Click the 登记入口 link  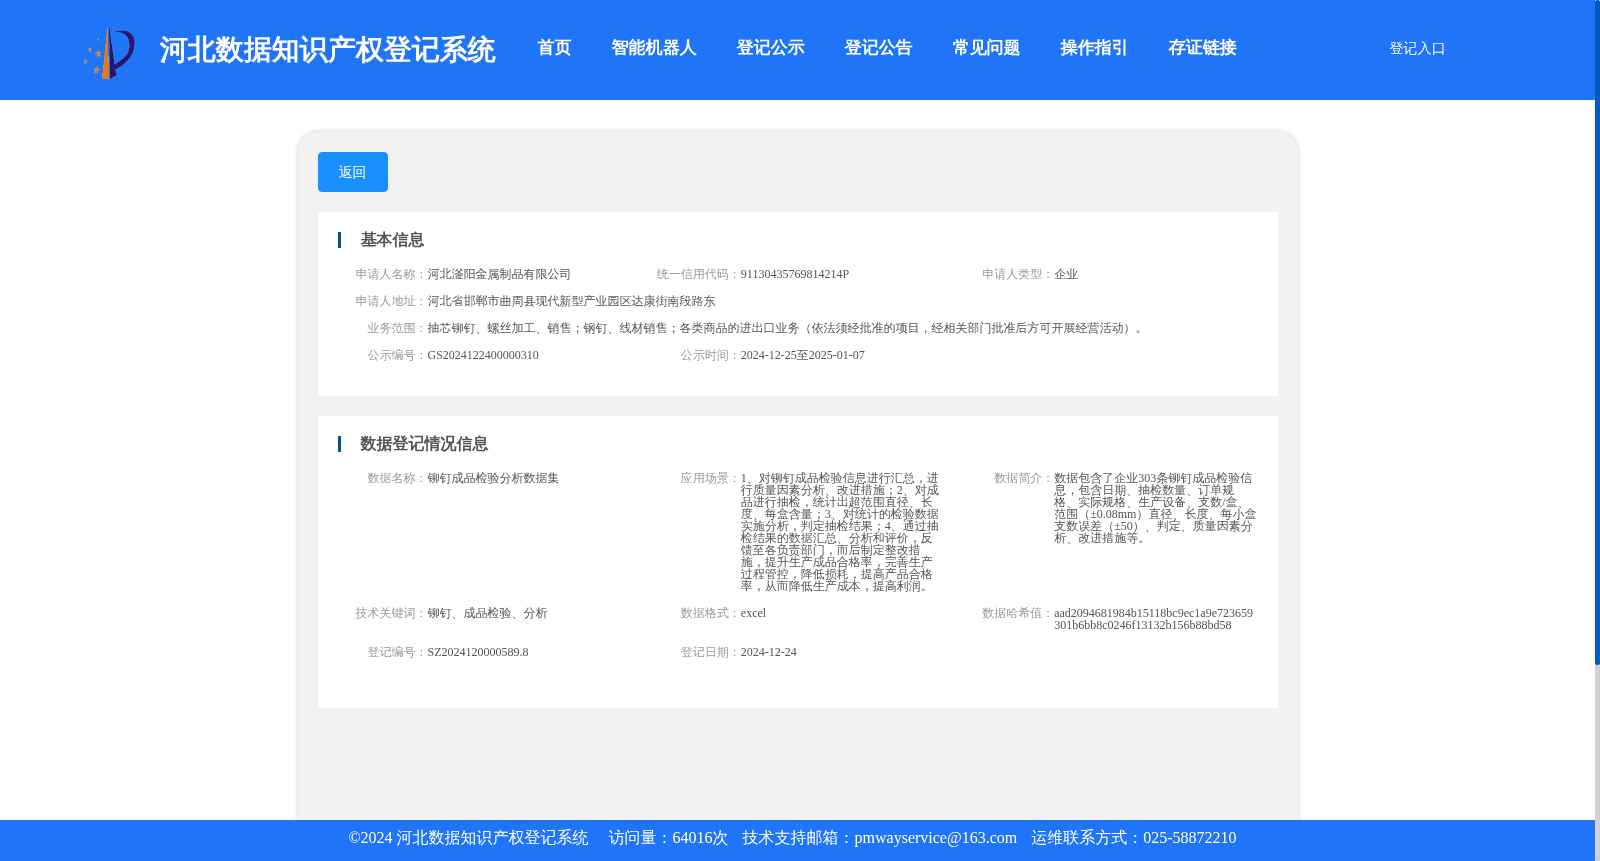1417,48
